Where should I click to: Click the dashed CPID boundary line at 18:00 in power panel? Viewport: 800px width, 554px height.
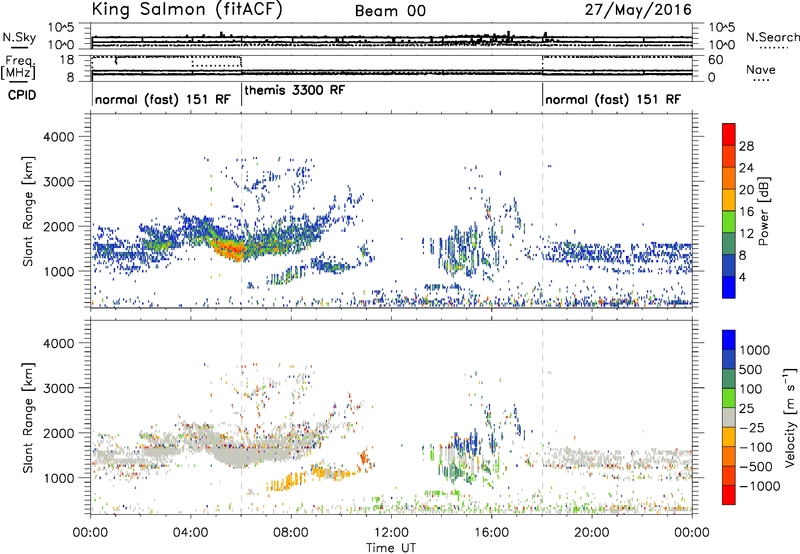pyautogui.click(x=543, y=210)
